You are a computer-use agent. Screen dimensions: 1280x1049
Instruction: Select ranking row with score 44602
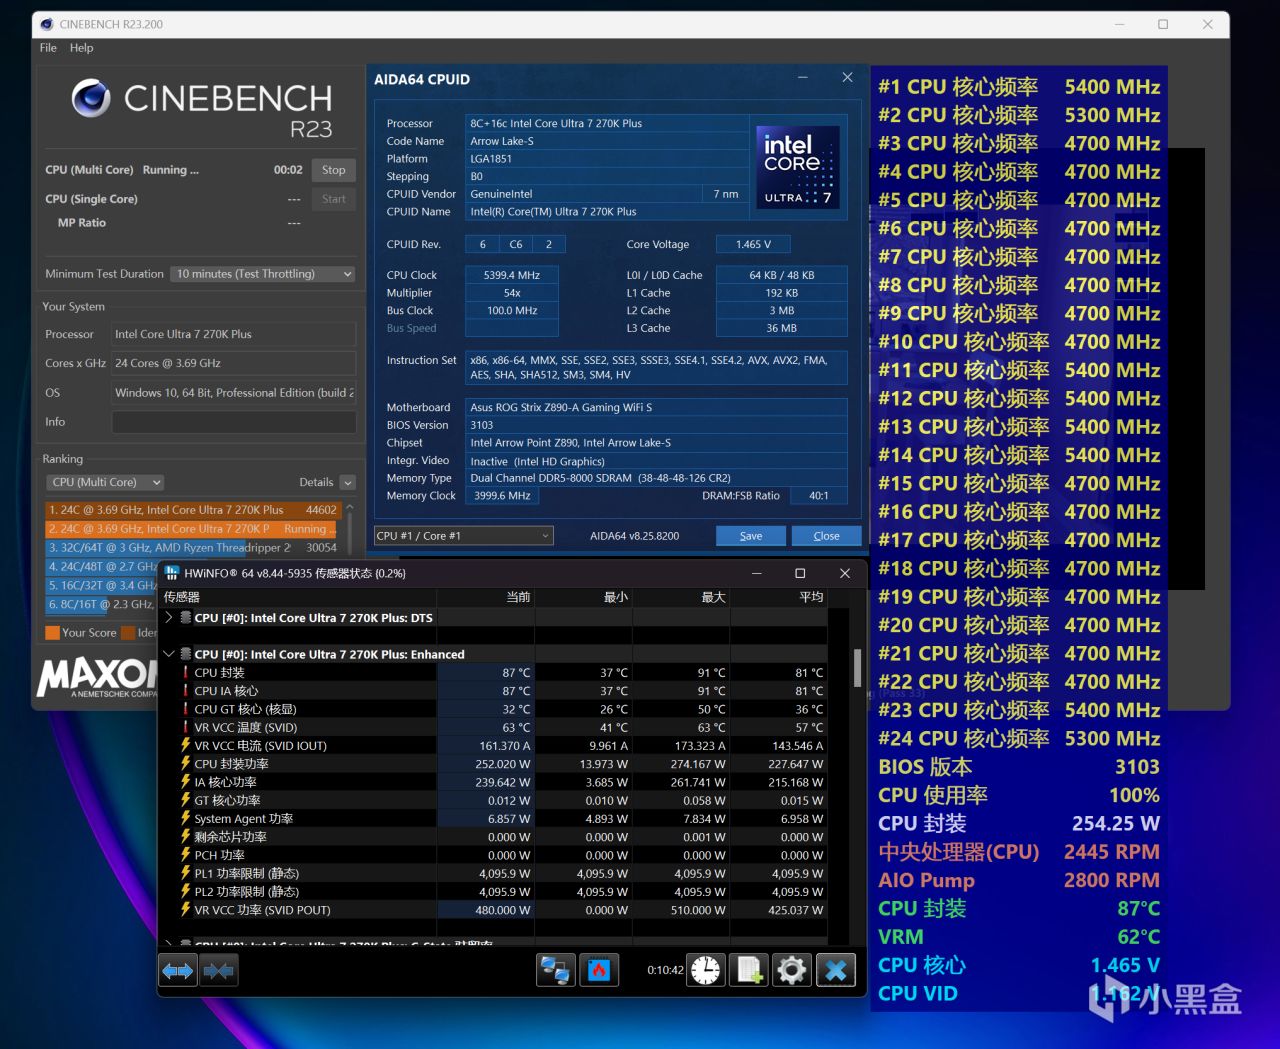[x=193, y=510]
